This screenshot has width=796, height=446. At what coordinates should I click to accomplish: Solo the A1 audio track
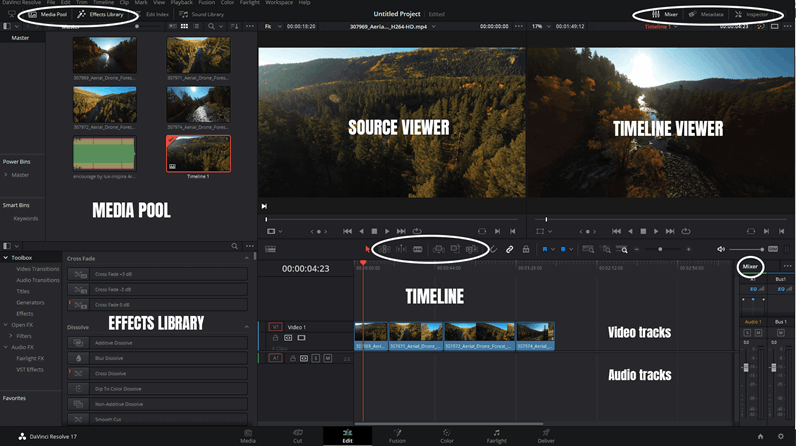pyautogui.click(x=317, y=357)
